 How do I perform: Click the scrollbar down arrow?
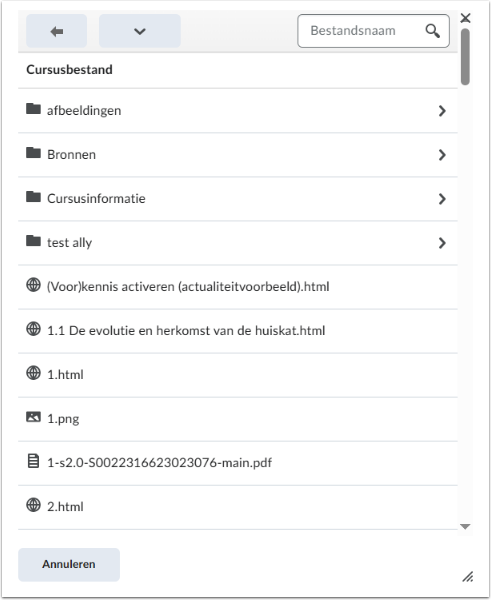(x=465, y=527)
